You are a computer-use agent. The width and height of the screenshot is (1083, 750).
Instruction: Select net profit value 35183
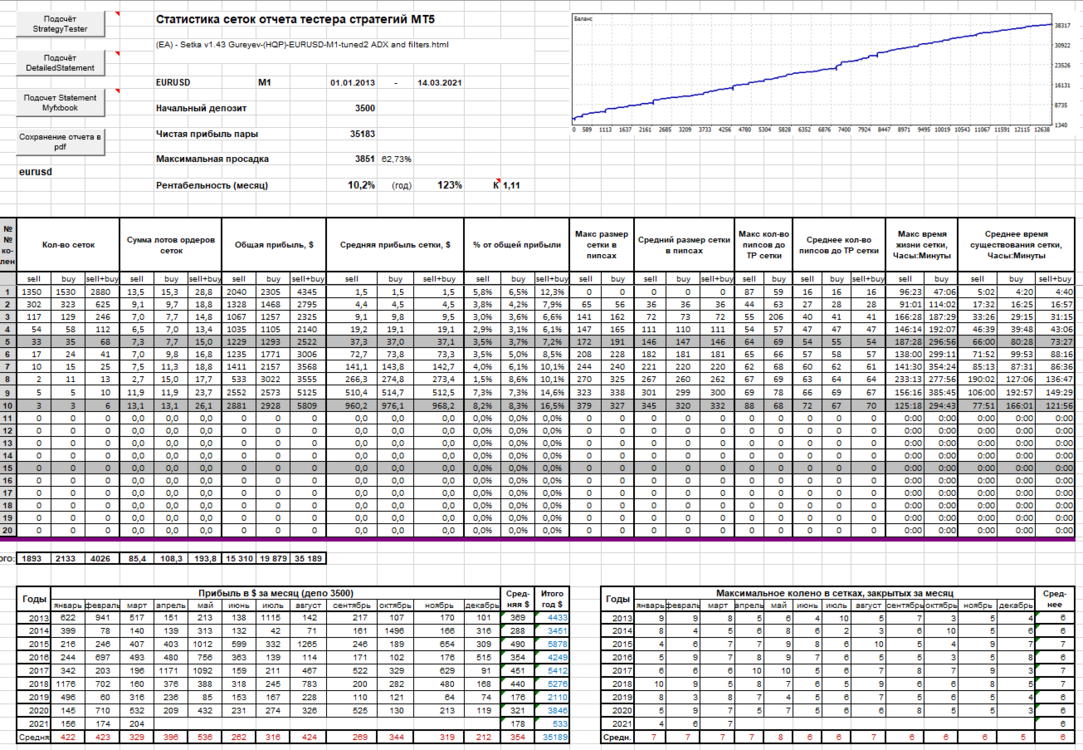tap(362, 134)
